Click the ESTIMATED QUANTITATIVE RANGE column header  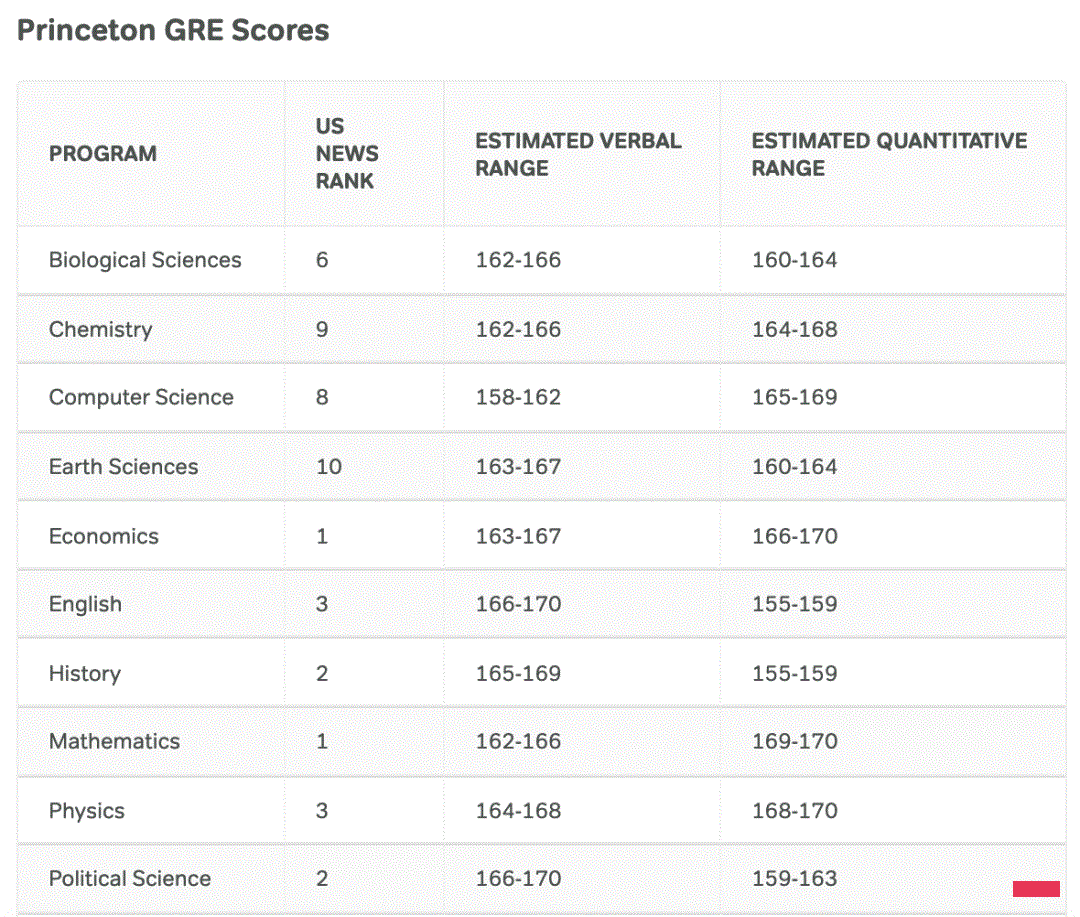coord(889,154)
